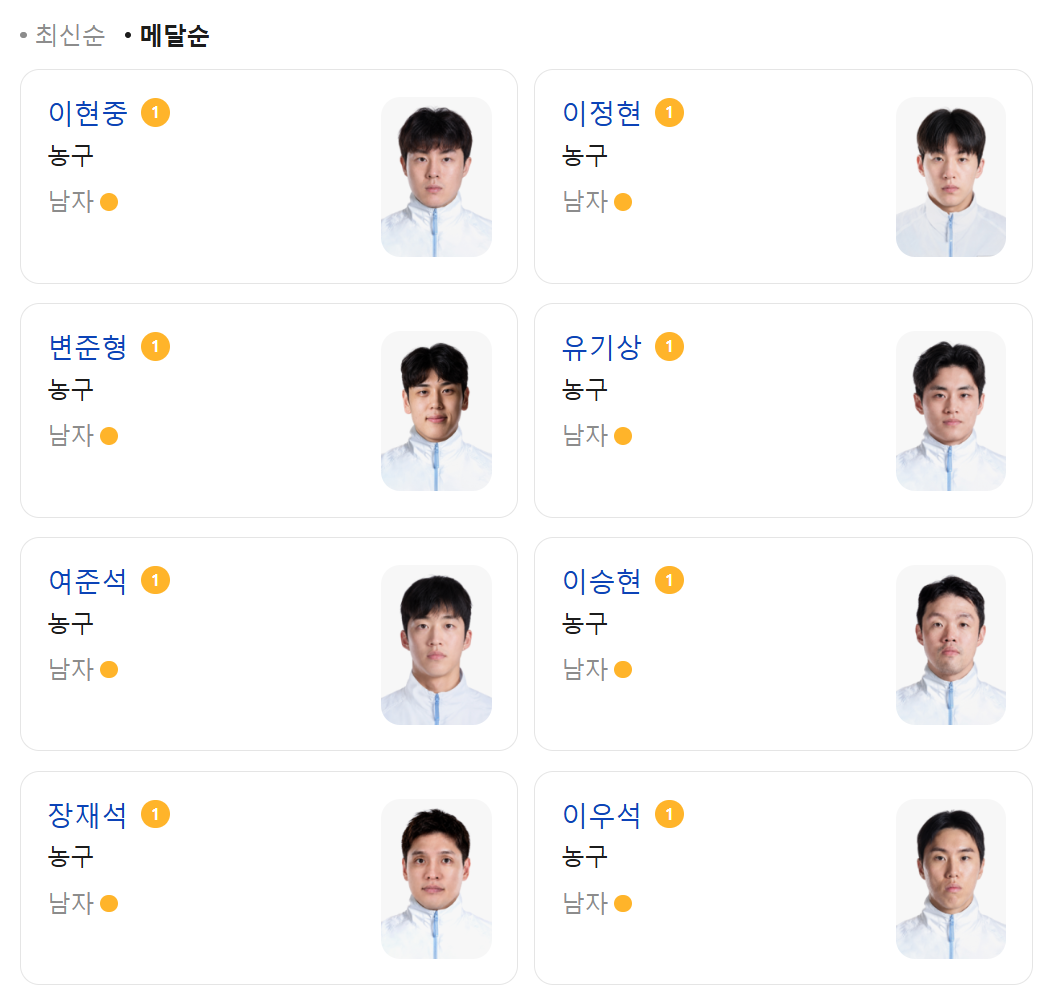The height and width of the screenshot is (997, 1051).
Task: Click the gold medal badge beside 변준형
Action: coord(156,347)
